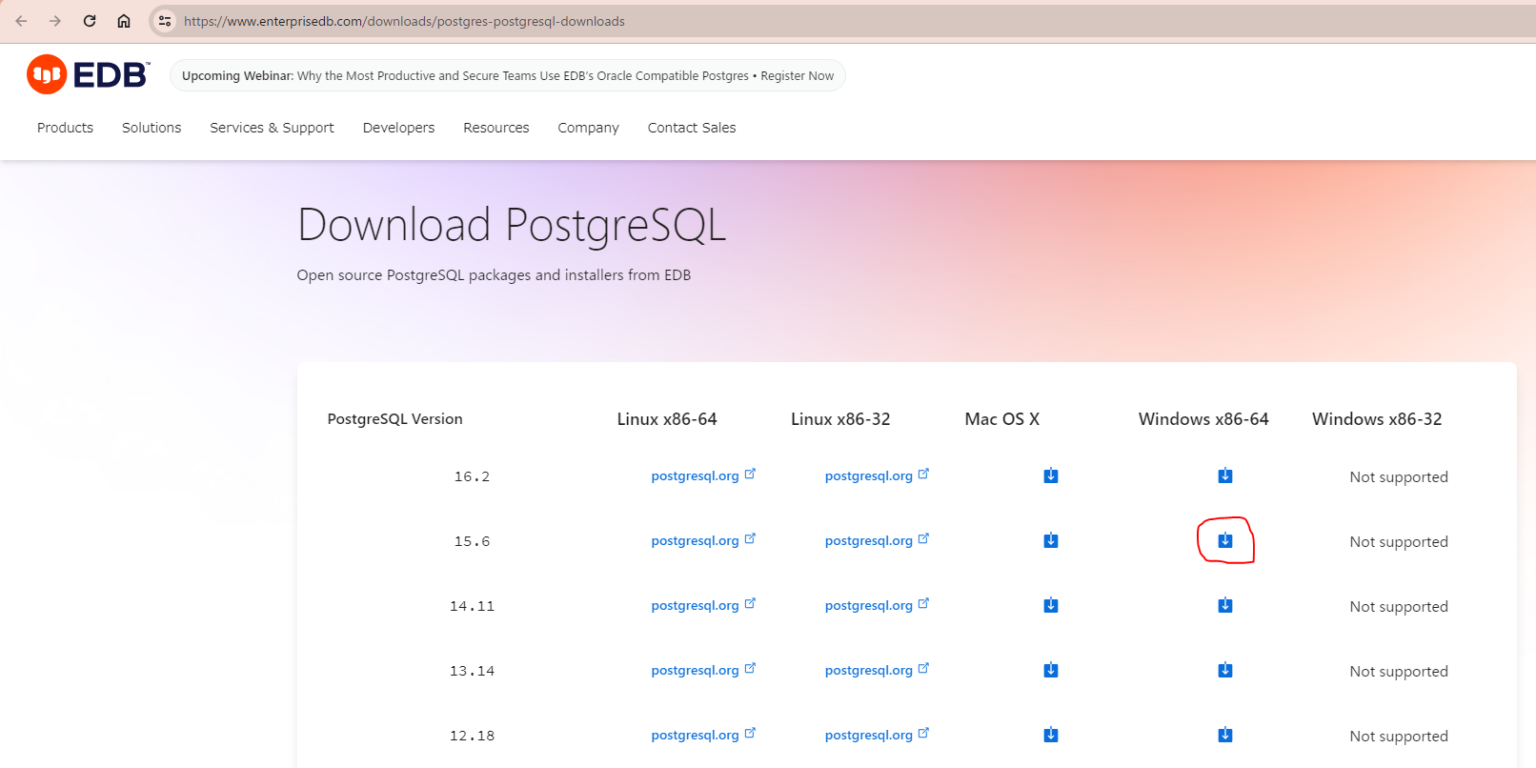Download the Mac OS X installer for 12.18
Image resolution: width=1536 pixels, height=768 pixels.
pyautogui.click(x=1050, y=735)
